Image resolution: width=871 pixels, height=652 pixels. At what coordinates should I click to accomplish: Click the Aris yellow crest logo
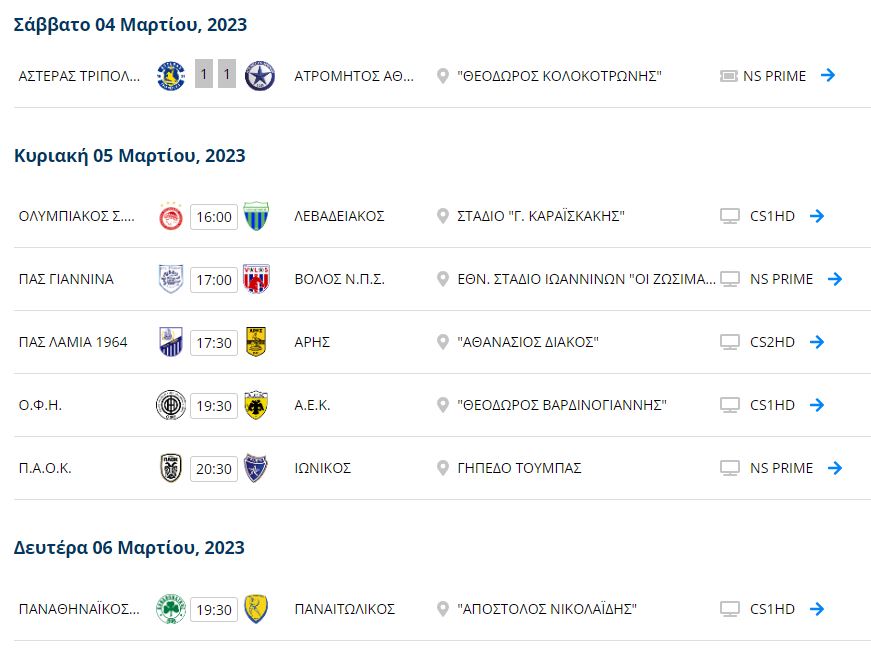pyautogui.click(x=256, y=342)
